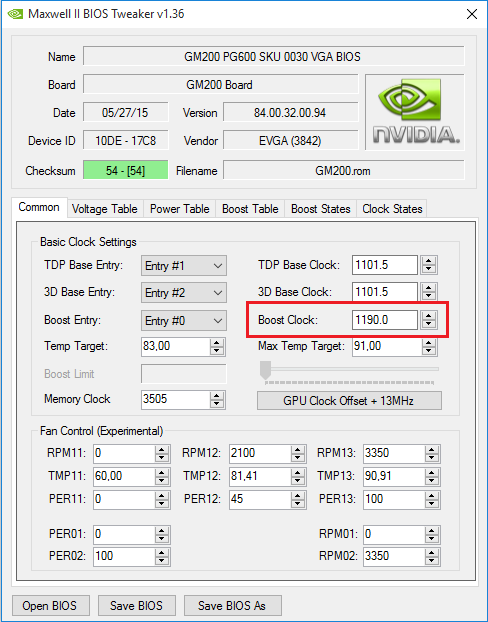Click the Temp Target spinner arrows
The height and width of the screenshot is (622, 488).
(217, 347)
